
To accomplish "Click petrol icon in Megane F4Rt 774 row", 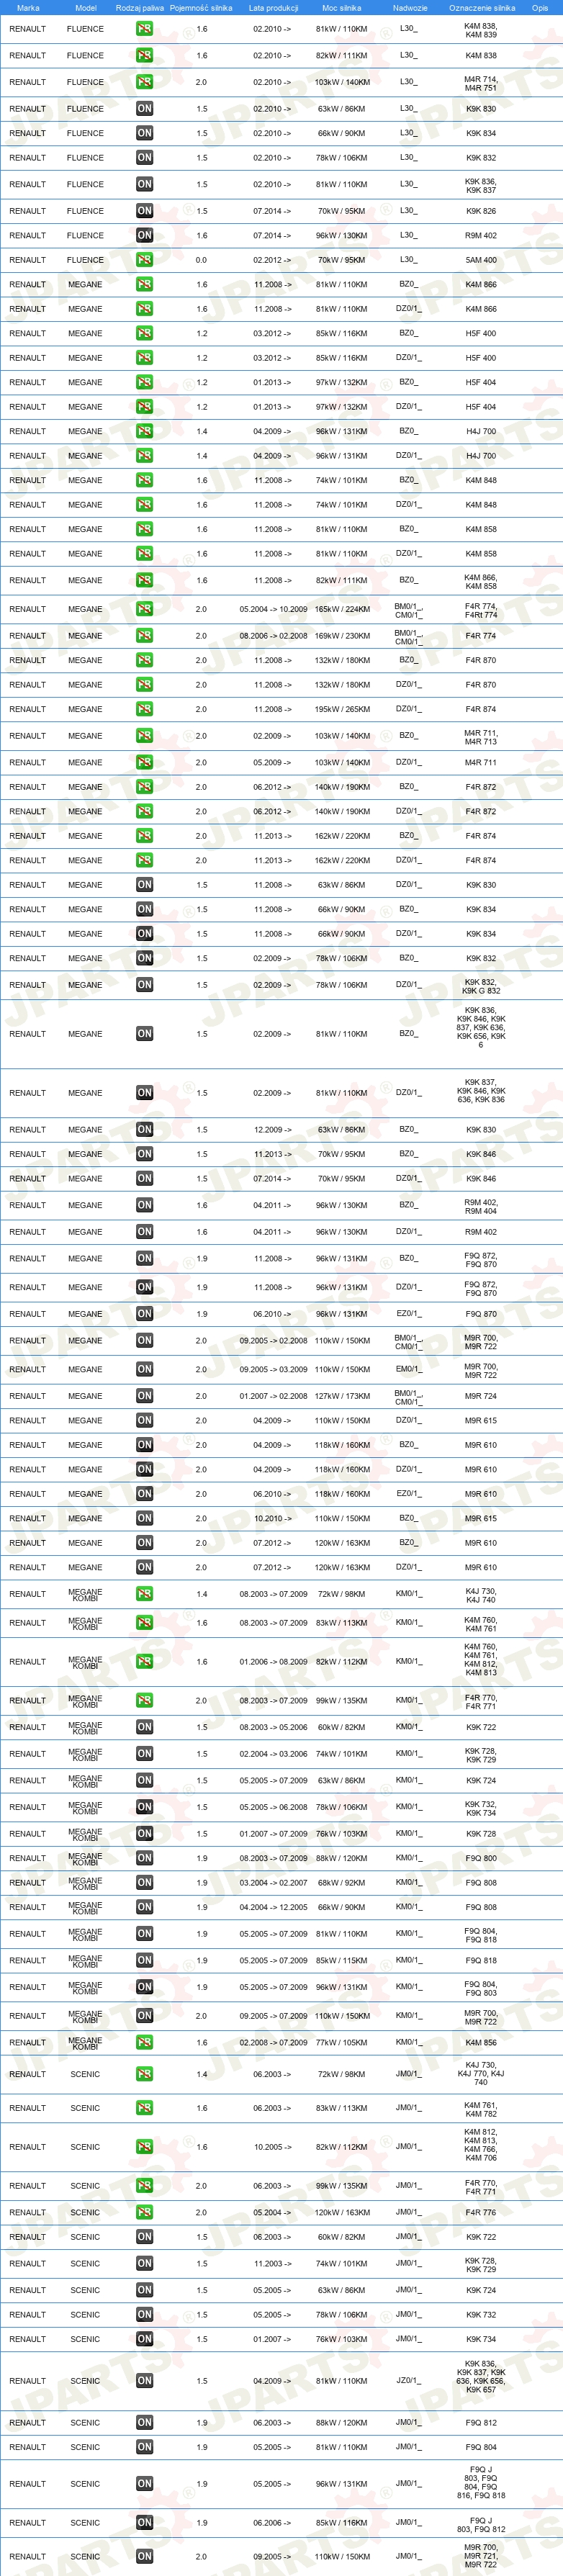I will [145, 609].
